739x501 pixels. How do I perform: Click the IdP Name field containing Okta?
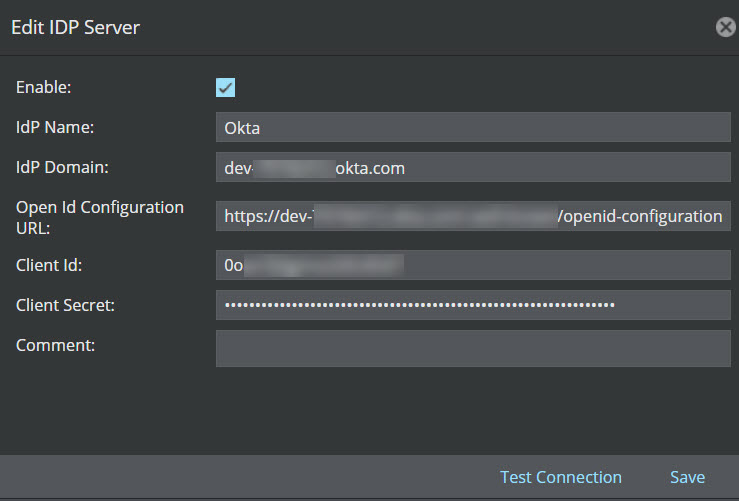473,127
